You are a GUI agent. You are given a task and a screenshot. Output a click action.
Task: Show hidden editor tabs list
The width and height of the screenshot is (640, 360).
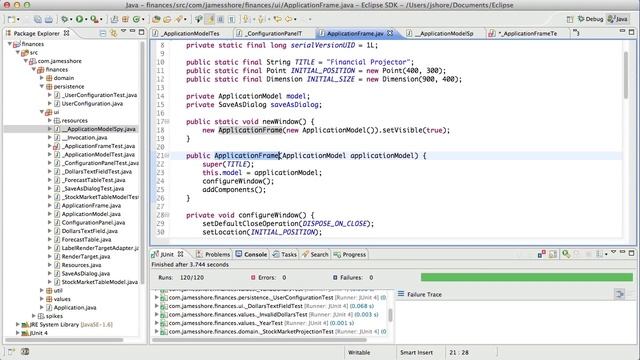[x=576, y=33]
